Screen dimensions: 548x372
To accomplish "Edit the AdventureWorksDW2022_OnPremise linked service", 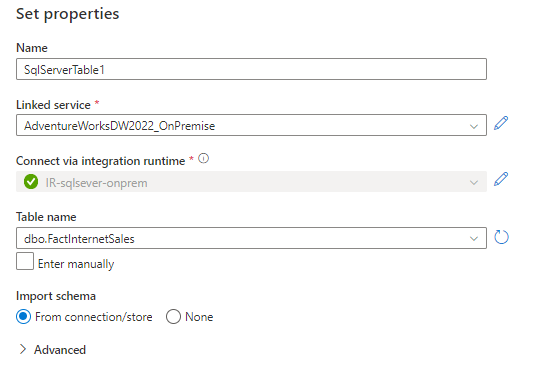I will (501, 123).
